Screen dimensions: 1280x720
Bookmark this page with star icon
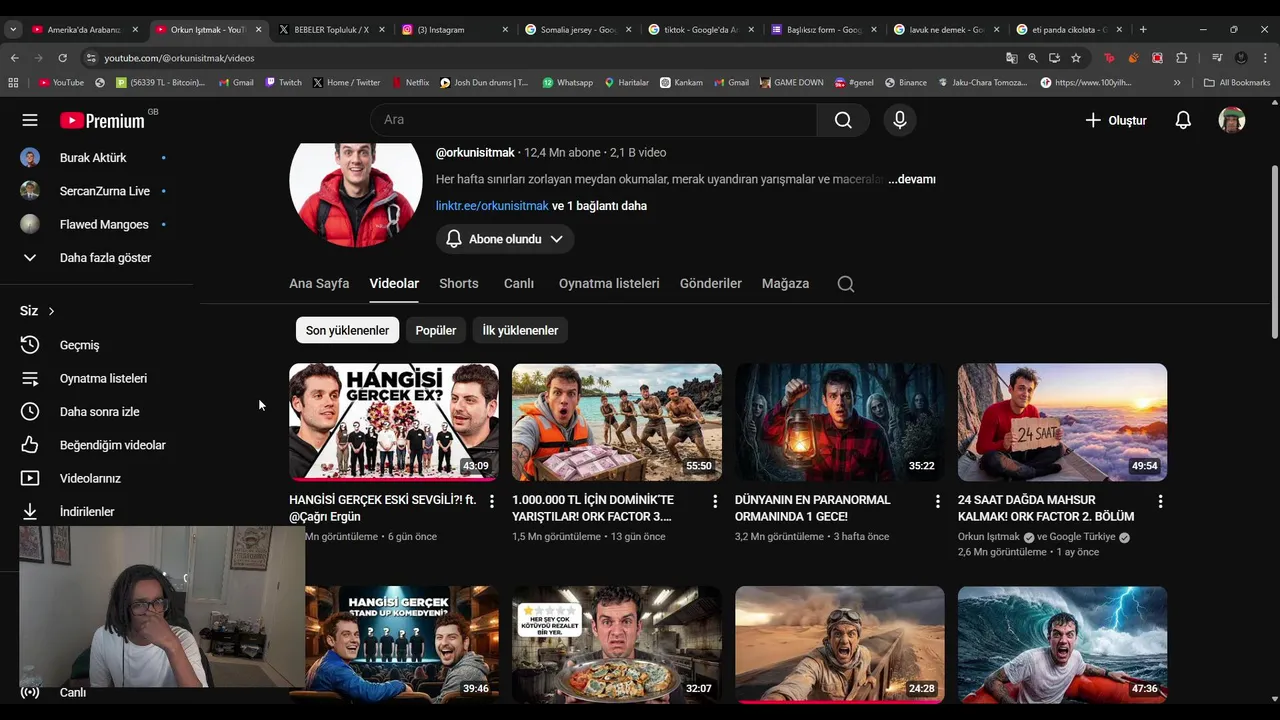pos(1076,58)
